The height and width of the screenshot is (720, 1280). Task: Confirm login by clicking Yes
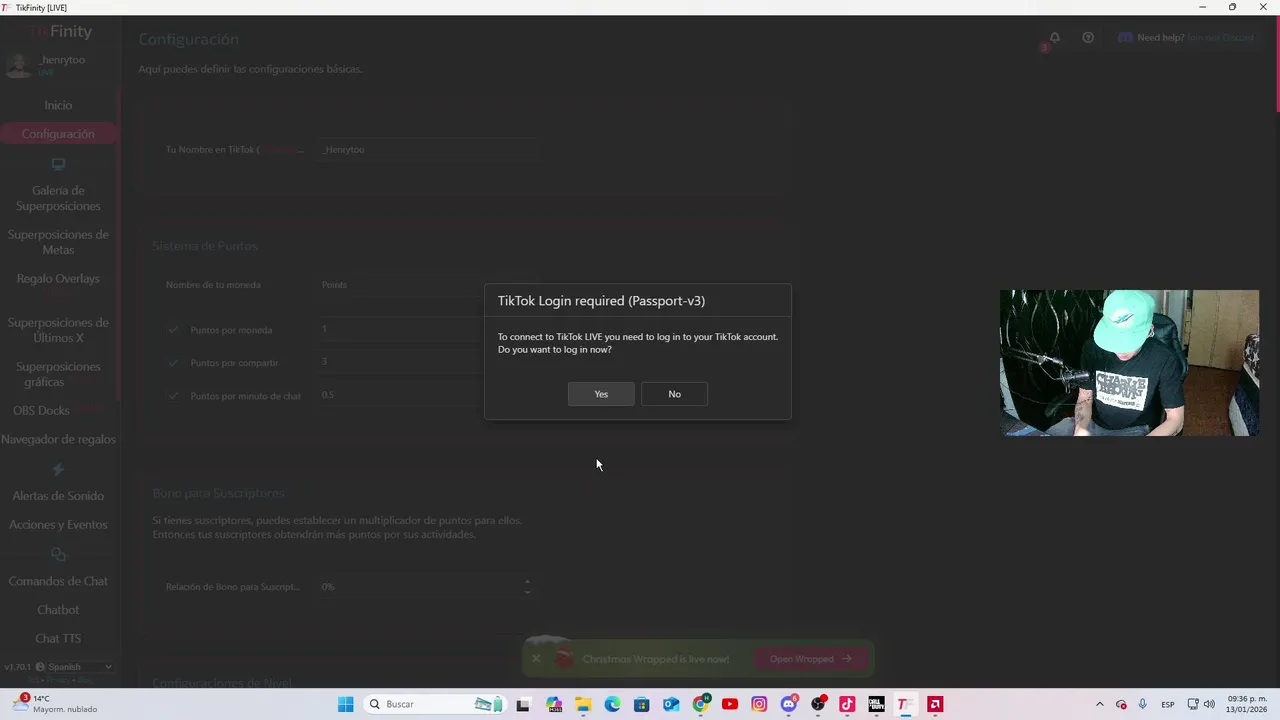[x=601, y=394]
